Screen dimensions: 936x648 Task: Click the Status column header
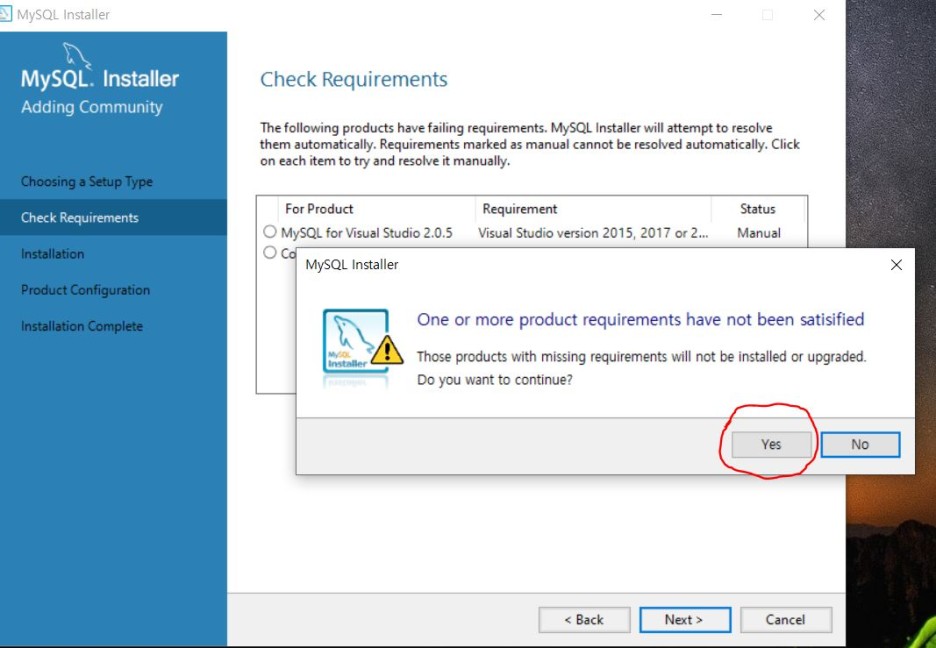pyautogui.click(x=758, y=209)
